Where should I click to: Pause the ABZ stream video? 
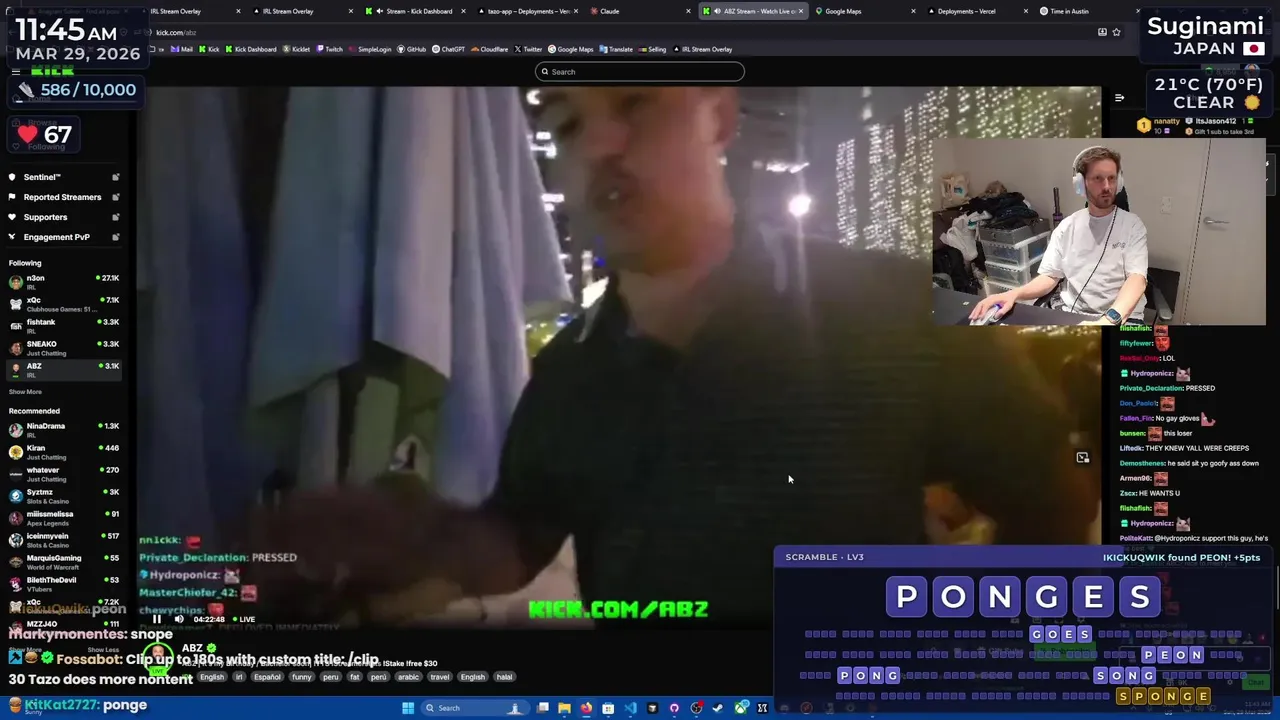pyautogui.click(x=156, y=619)
